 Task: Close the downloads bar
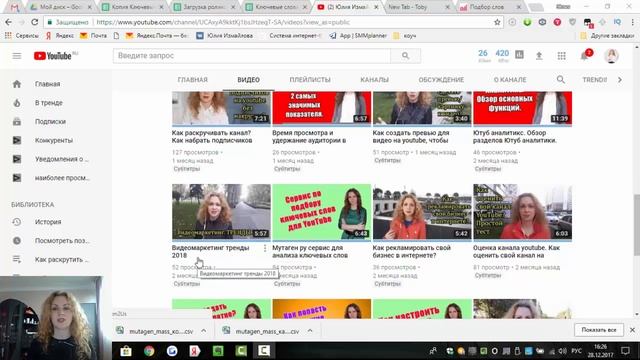coord(632,330)
